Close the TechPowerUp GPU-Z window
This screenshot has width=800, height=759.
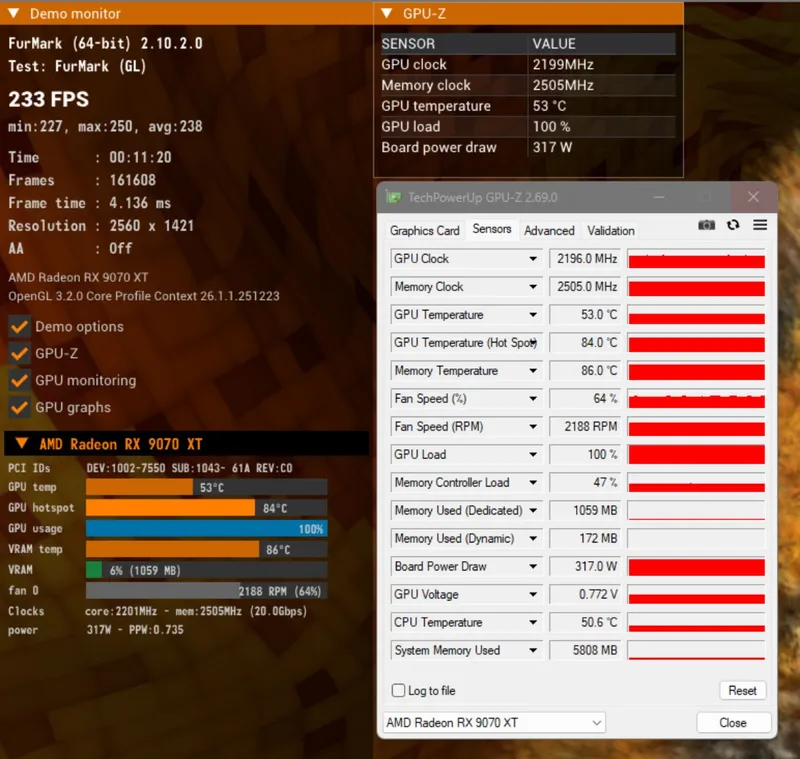(x=753, y=197)
